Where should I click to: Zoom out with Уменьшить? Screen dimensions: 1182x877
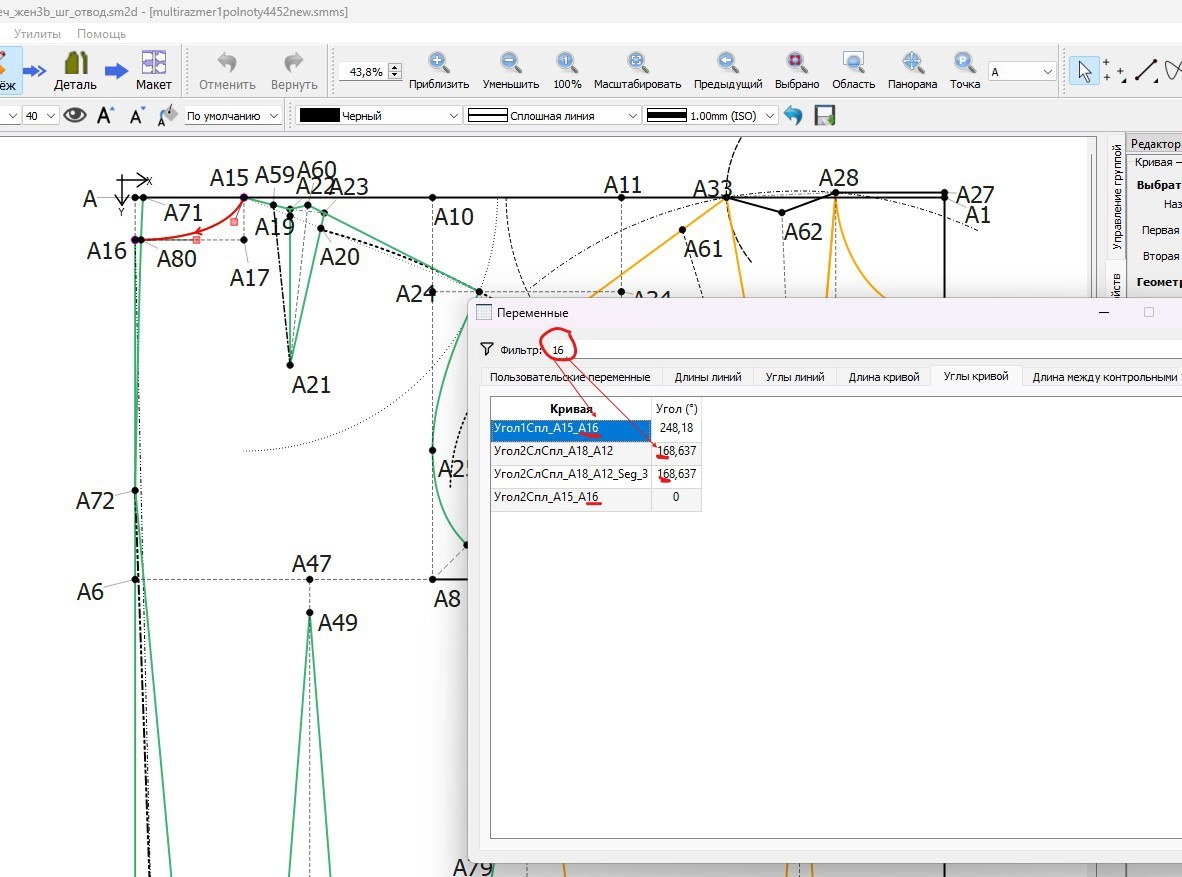click(x=510, y=71)
